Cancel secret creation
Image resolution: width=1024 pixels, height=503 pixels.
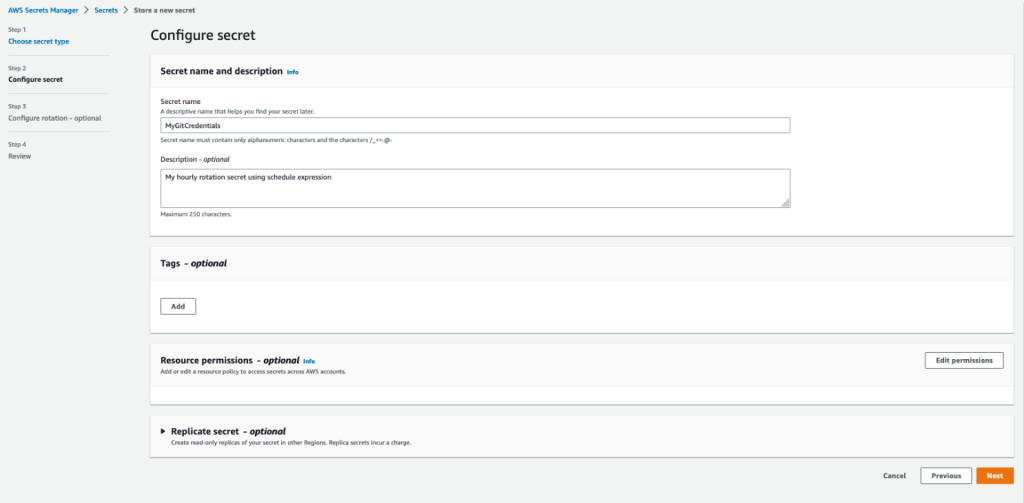coord(894,476)
